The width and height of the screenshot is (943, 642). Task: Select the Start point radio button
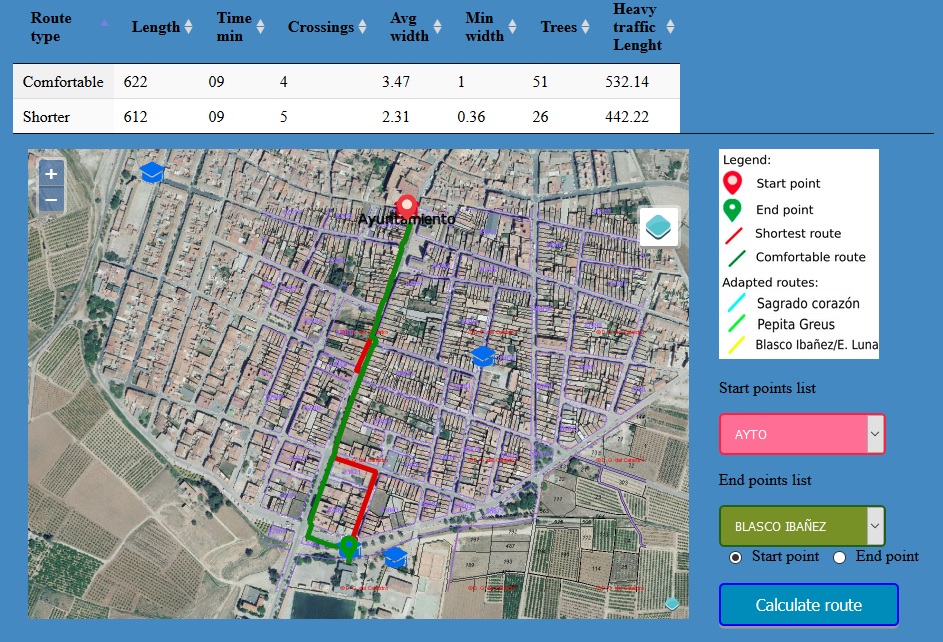pyautogui.click(x=736, y=557)
